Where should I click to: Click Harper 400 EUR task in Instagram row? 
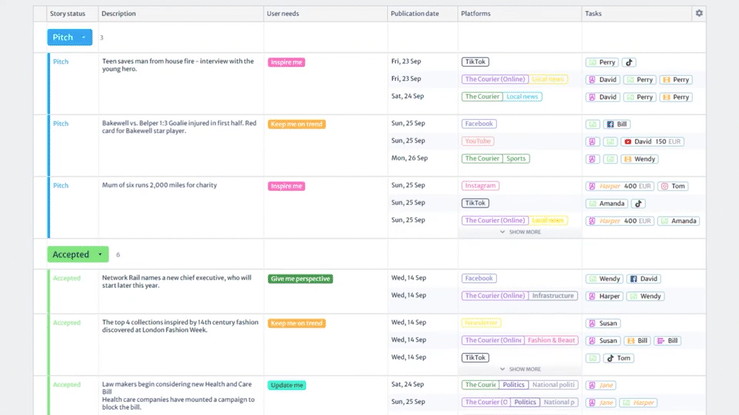620,186
